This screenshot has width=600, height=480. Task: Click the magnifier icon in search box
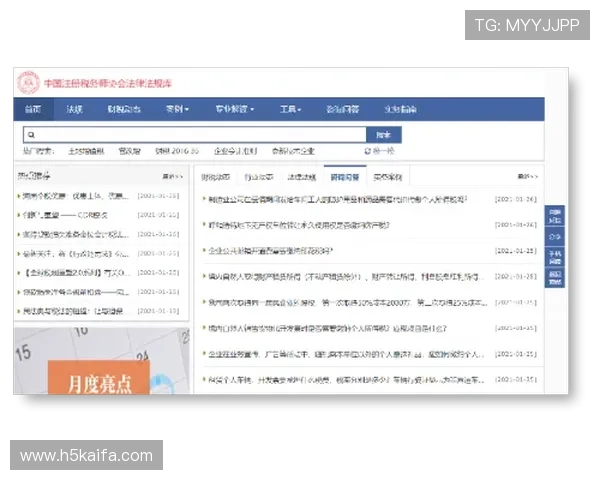31,135
